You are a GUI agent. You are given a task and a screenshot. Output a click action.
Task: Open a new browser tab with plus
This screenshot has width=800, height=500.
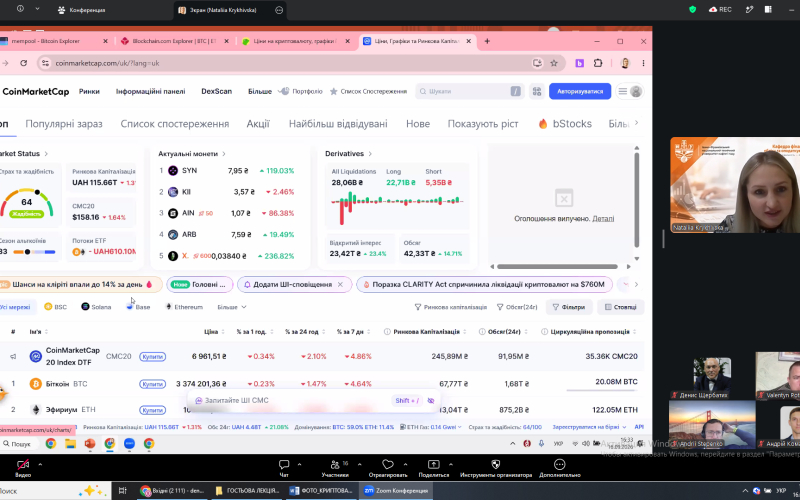(x=487, y=41)
